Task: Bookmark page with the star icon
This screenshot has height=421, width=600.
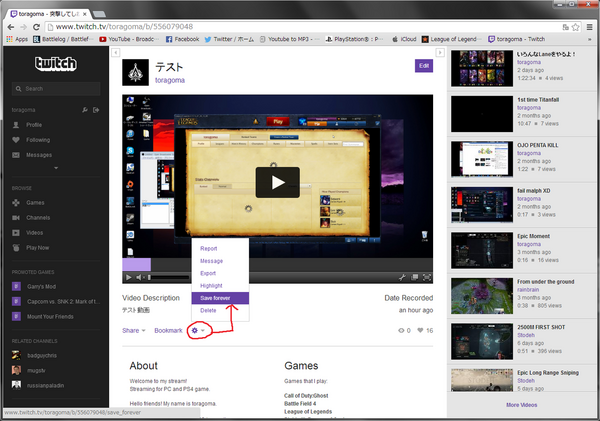Action: coord(576,27)
